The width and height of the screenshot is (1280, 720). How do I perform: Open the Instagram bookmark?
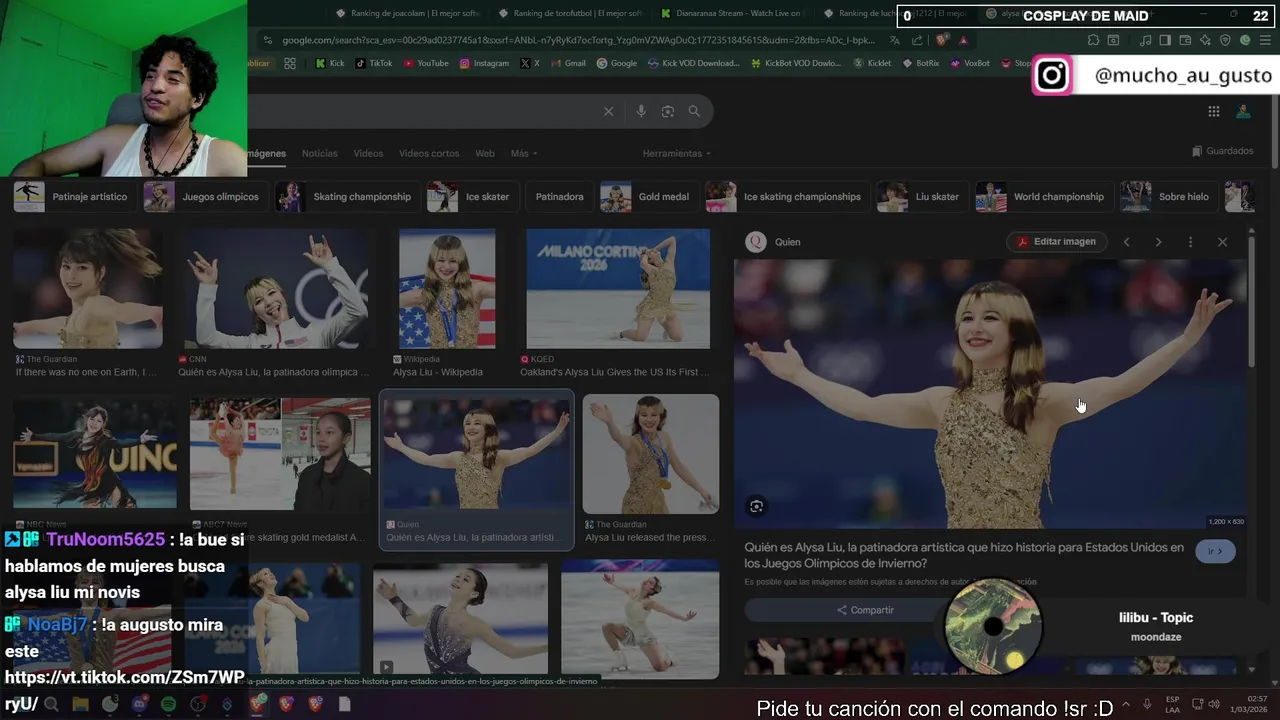[x=484, y=63]
